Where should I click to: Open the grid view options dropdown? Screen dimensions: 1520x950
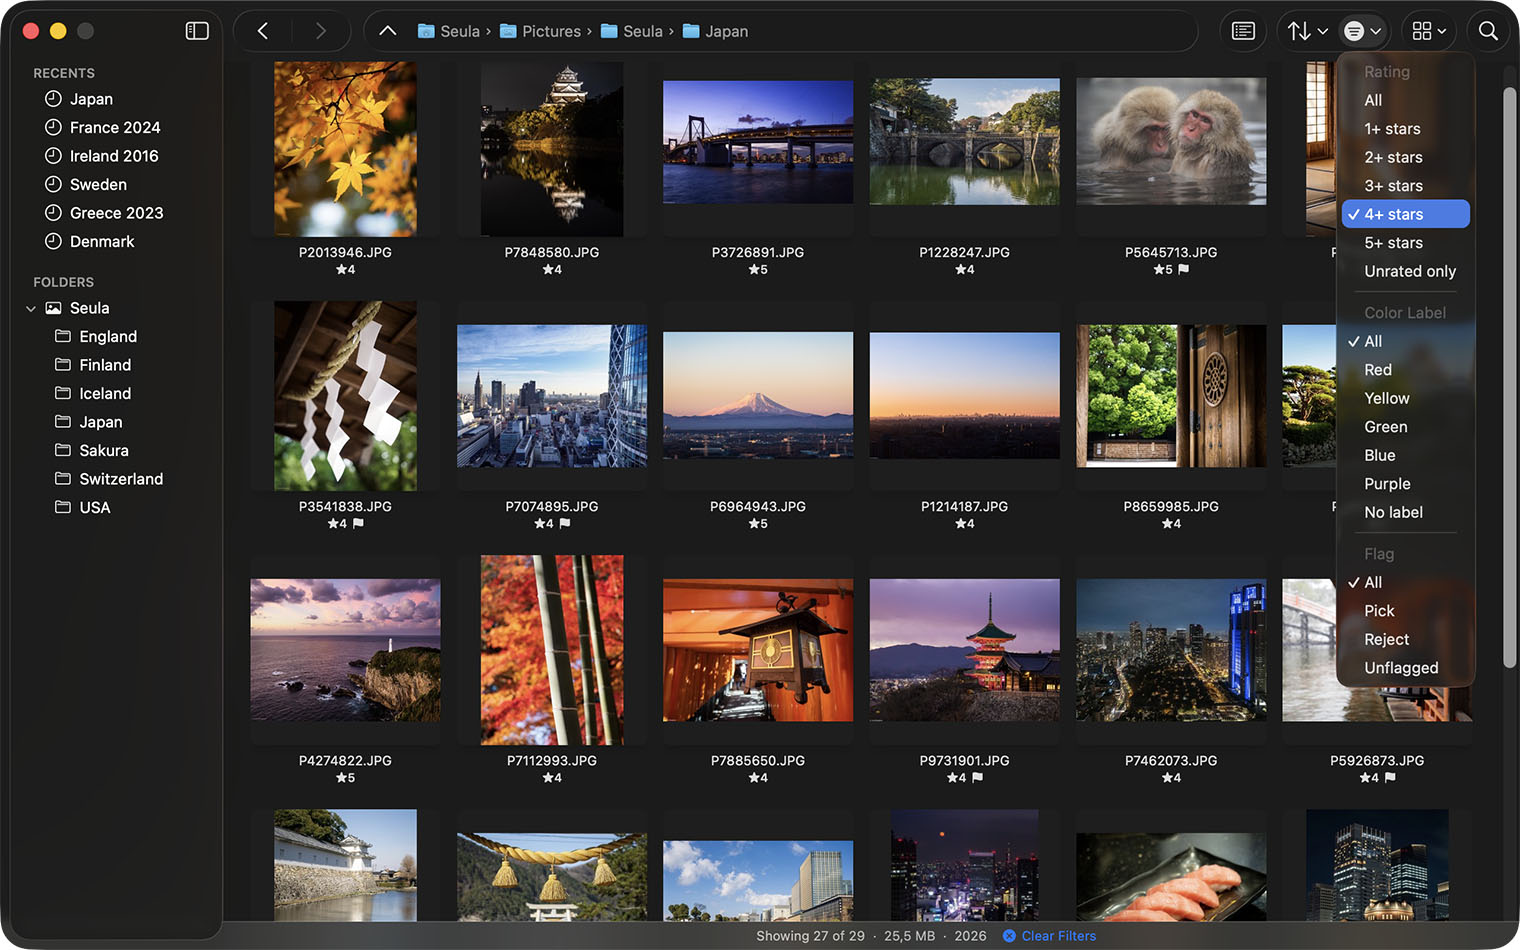click(1429, 31)
